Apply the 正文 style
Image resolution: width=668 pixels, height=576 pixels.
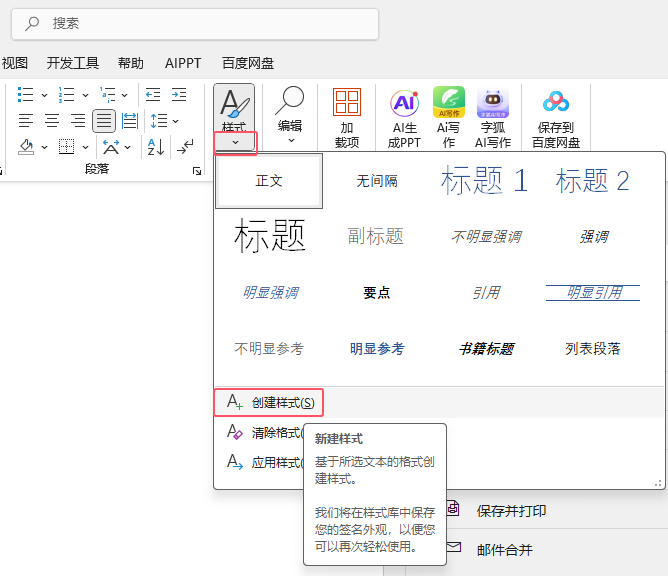click(x=269, y=181)
